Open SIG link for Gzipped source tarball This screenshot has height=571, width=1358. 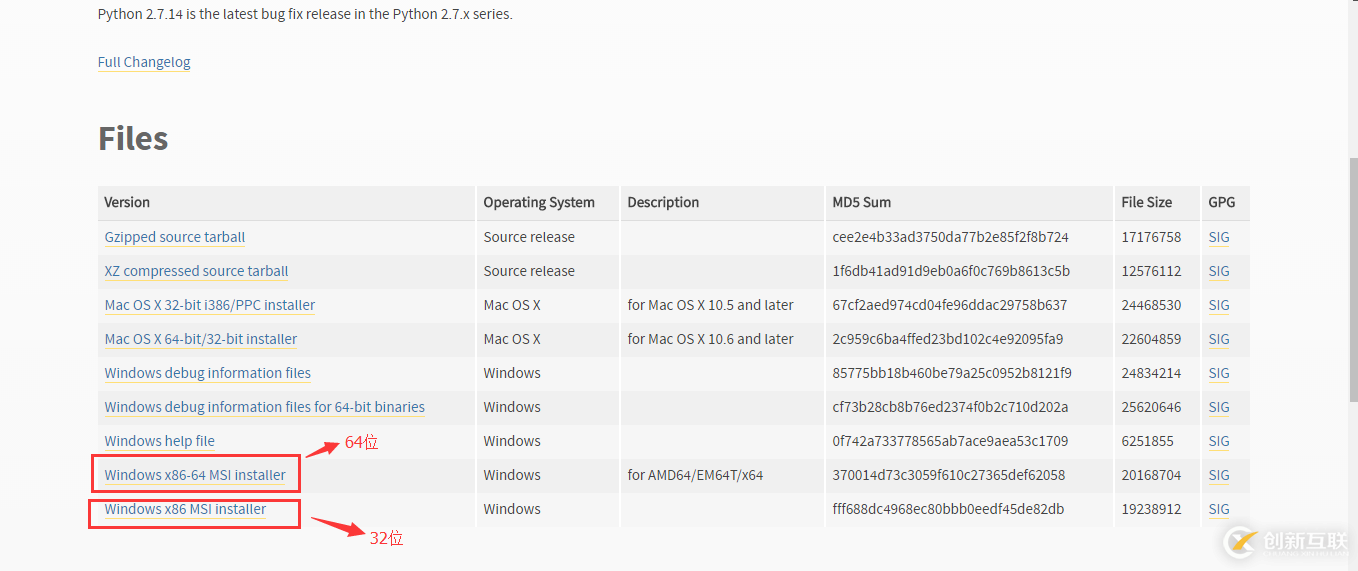(1219, 237)
